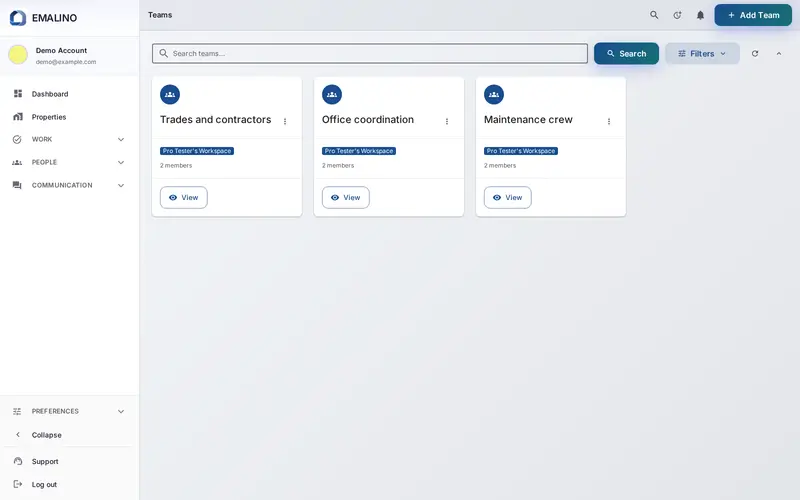Click the Demo Account name
Screen dimensions: 800x500
coord(61,51)
